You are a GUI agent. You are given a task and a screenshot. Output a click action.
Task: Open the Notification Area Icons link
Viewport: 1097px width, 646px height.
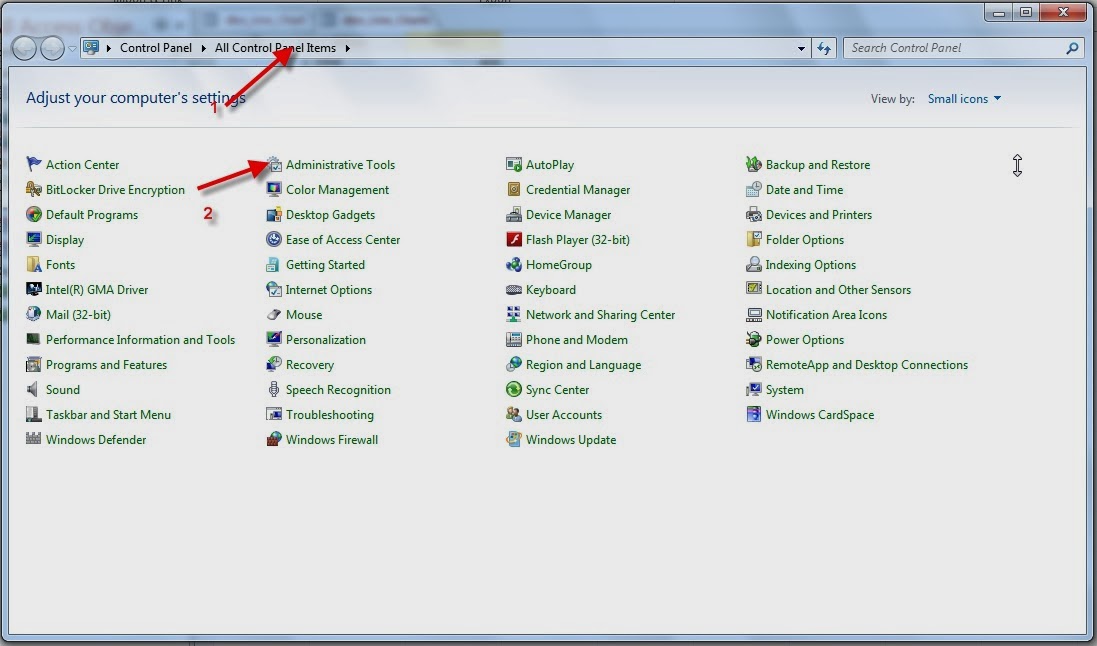coord(826,315)
